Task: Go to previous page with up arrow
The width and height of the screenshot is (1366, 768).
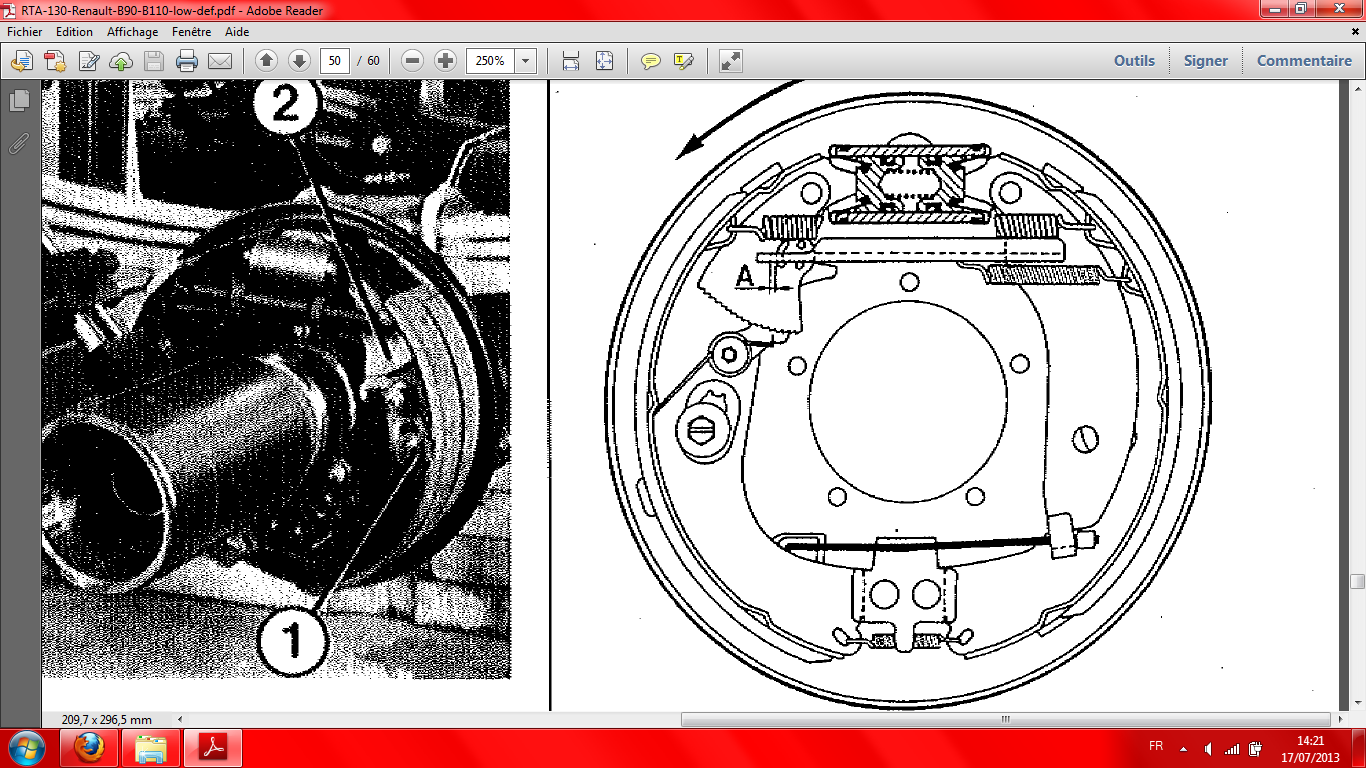Action: pyautogui.click(x=266, y=61)
